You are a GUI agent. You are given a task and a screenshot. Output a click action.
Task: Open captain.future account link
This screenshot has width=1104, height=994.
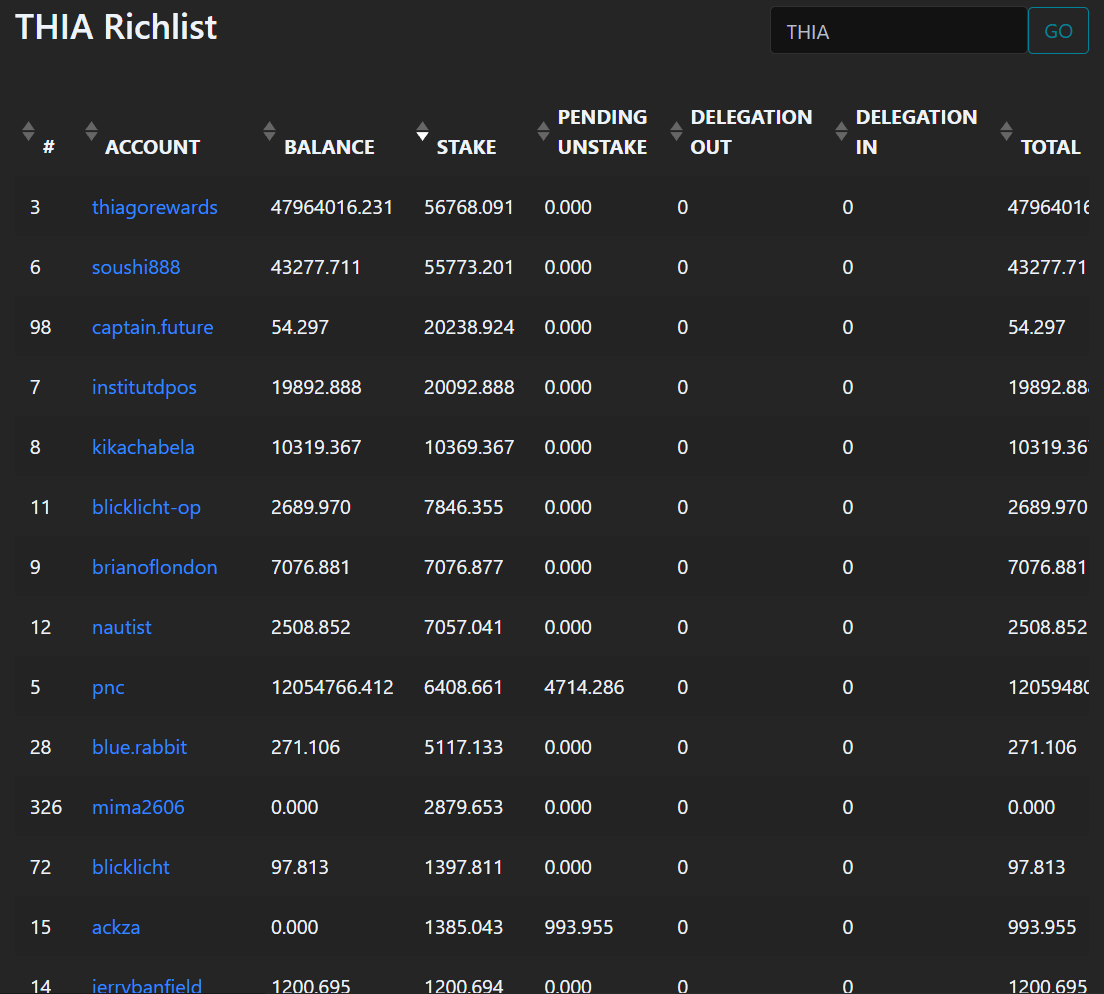click(152, 327)
